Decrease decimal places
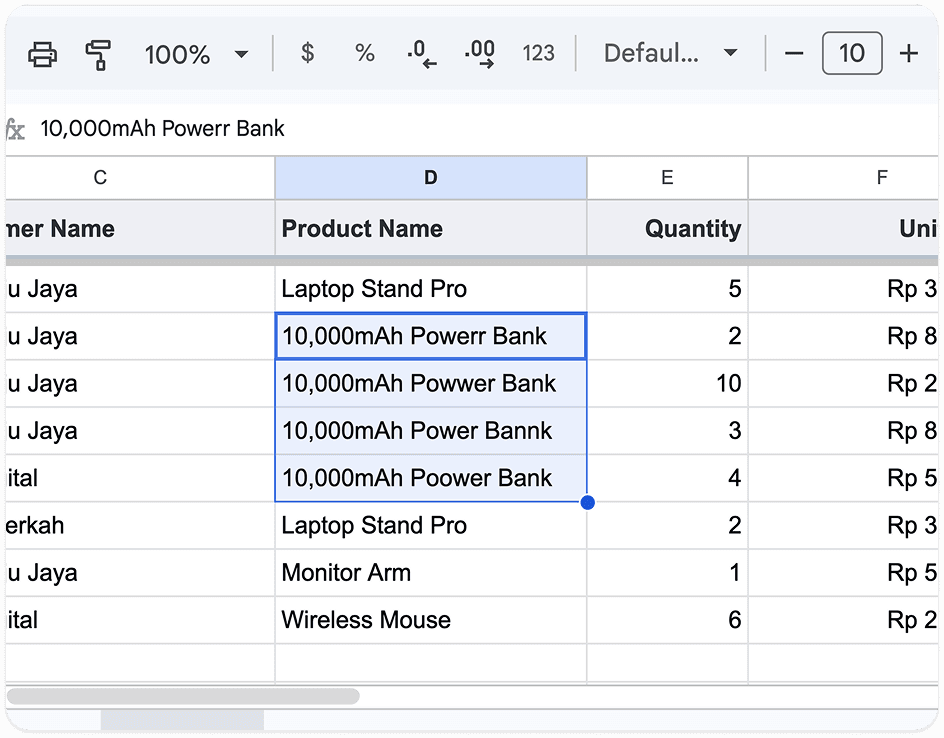This screenshot has width=944, height=738. pos(421,54)
